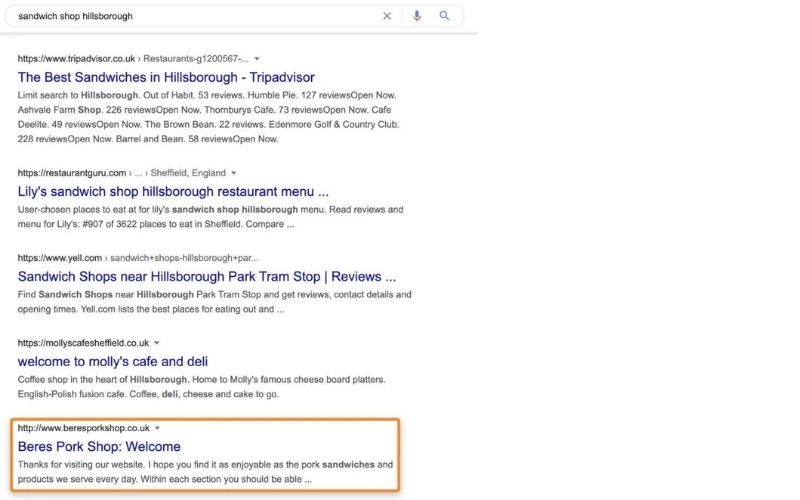800x500 pixels.
Task: Click the snippet starting 'Coffee shop in the heart'
Action: click(202, 387)
